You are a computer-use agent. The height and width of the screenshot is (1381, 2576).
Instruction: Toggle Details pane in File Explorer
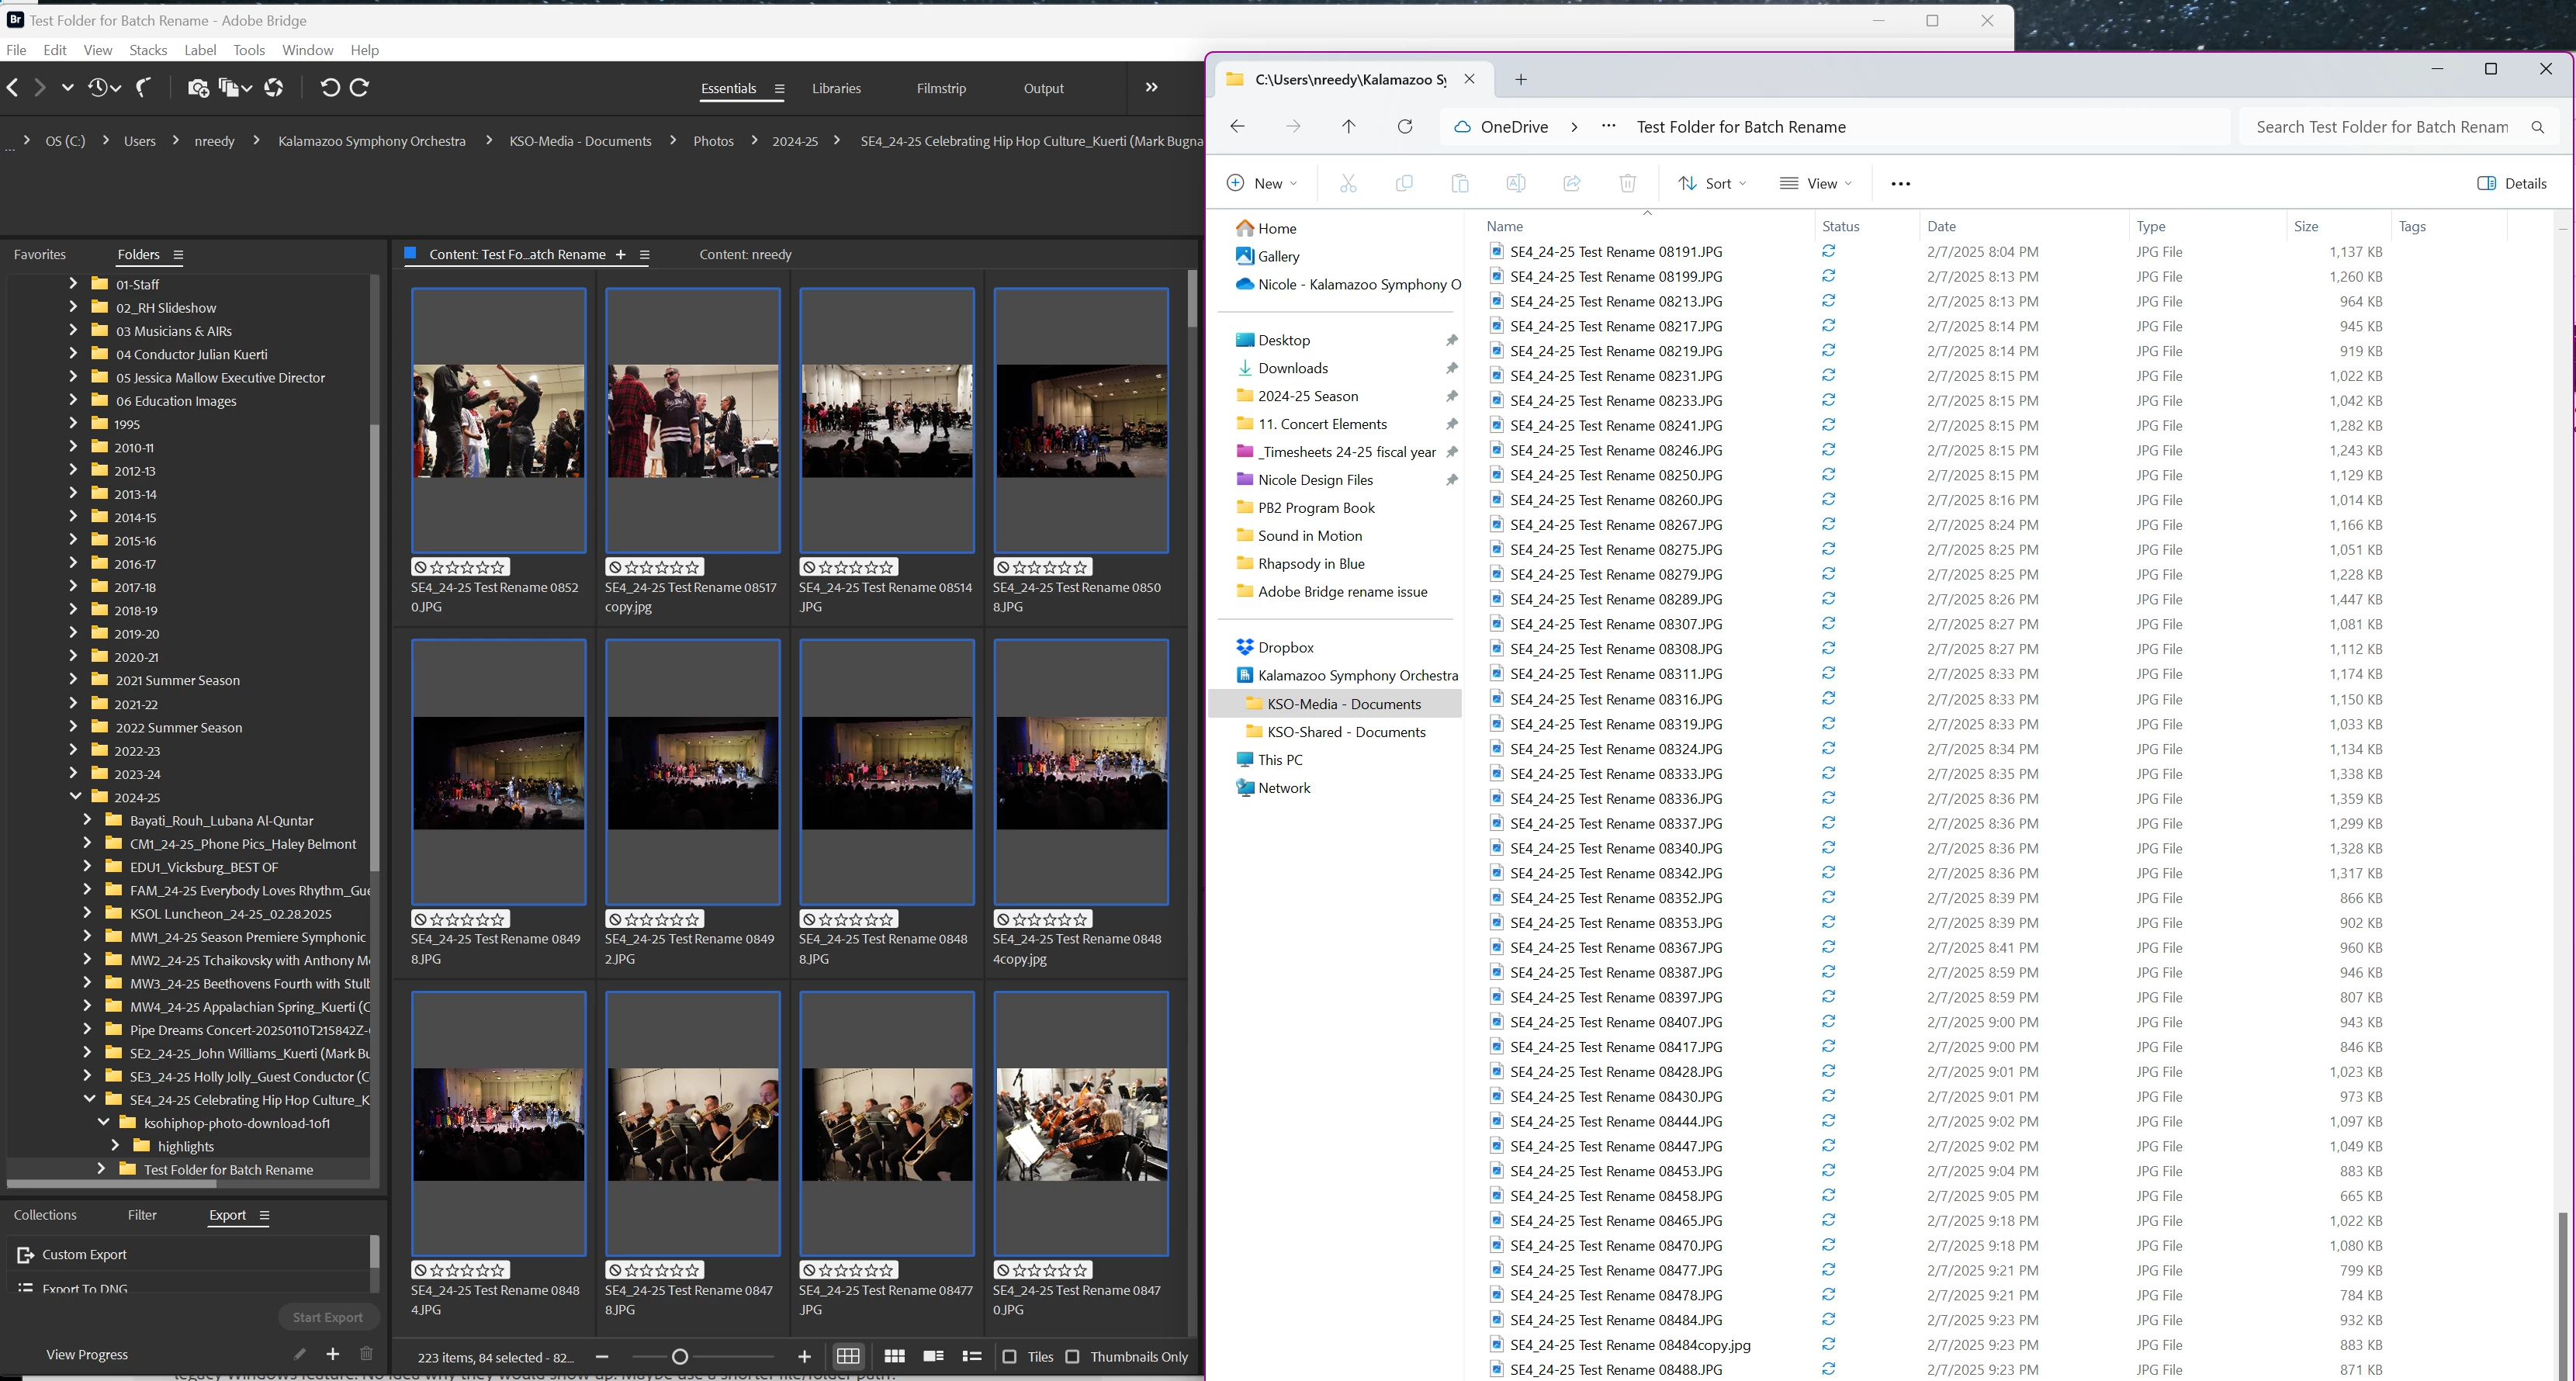2511,183
